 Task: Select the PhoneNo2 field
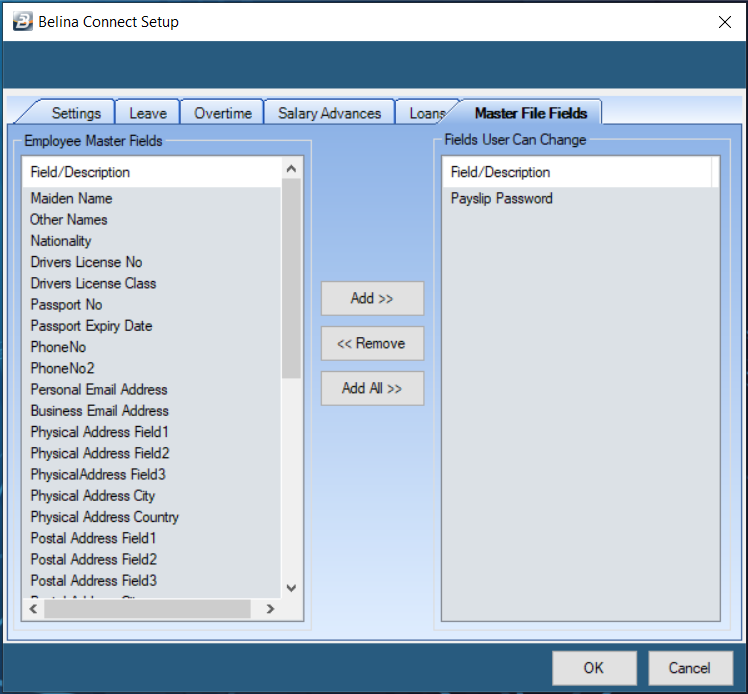(x=62, y=368)
